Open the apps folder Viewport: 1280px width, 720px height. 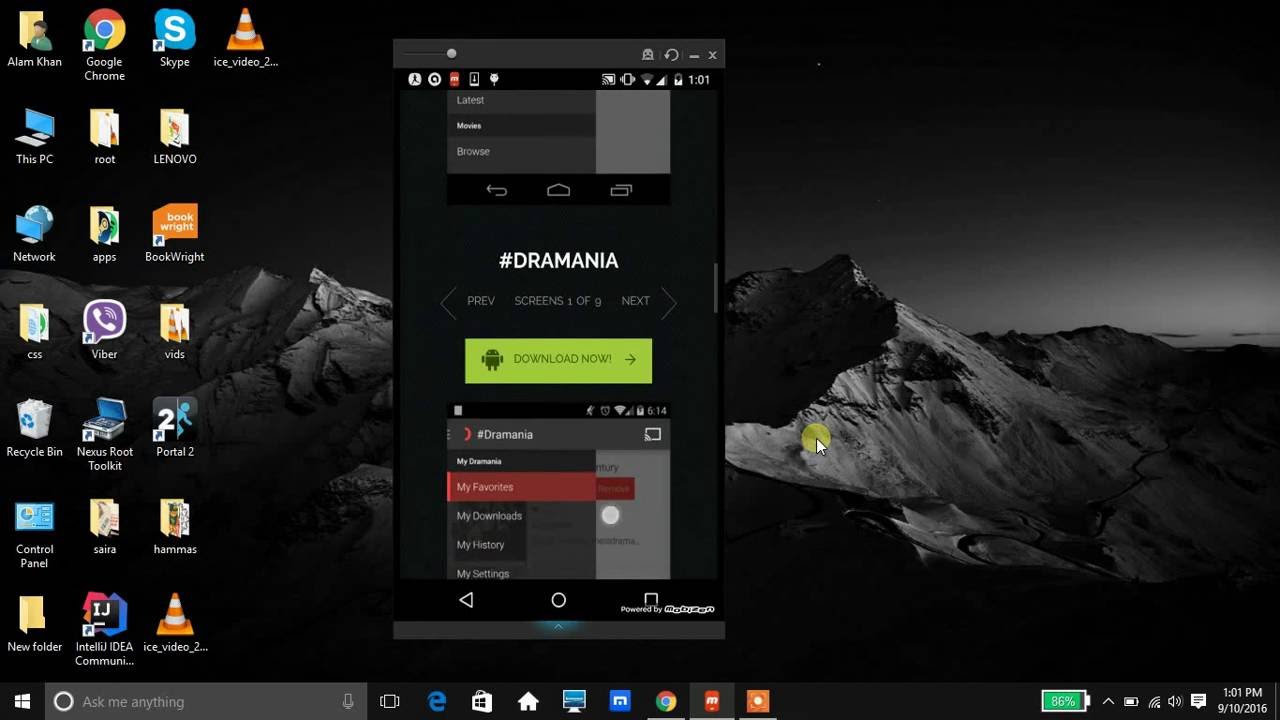tap(104, 234)
